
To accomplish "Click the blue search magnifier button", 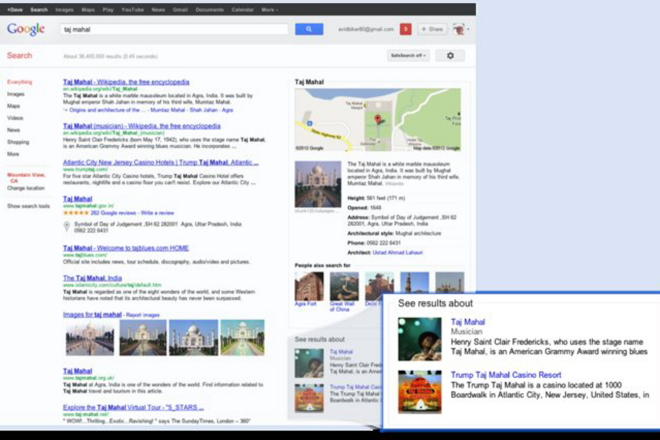I will point(309,29).
